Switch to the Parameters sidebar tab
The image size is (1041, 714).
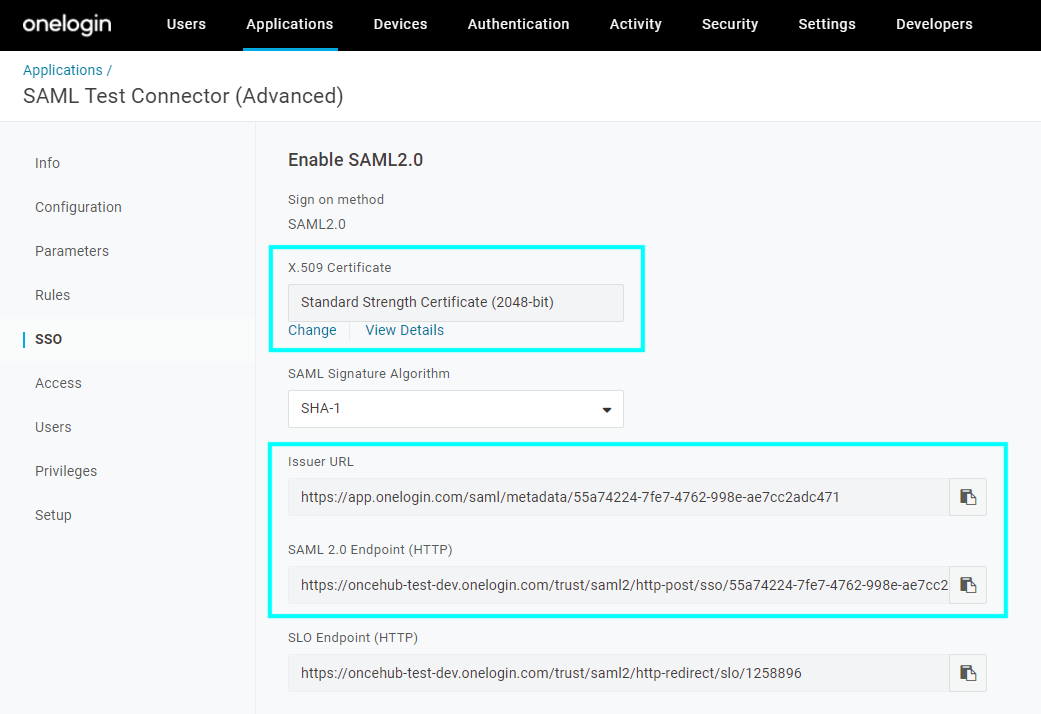[72, 251]
